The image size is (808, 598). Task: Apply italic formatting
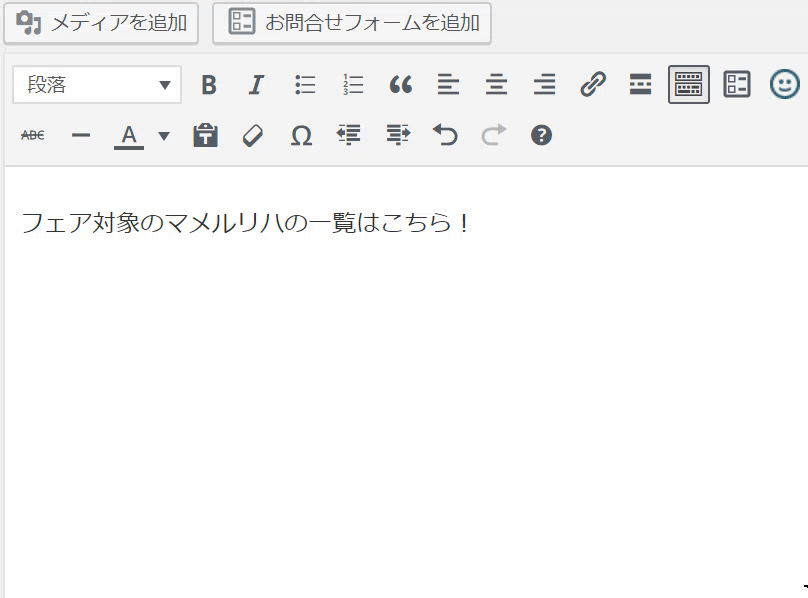click(x=256, y=85)
